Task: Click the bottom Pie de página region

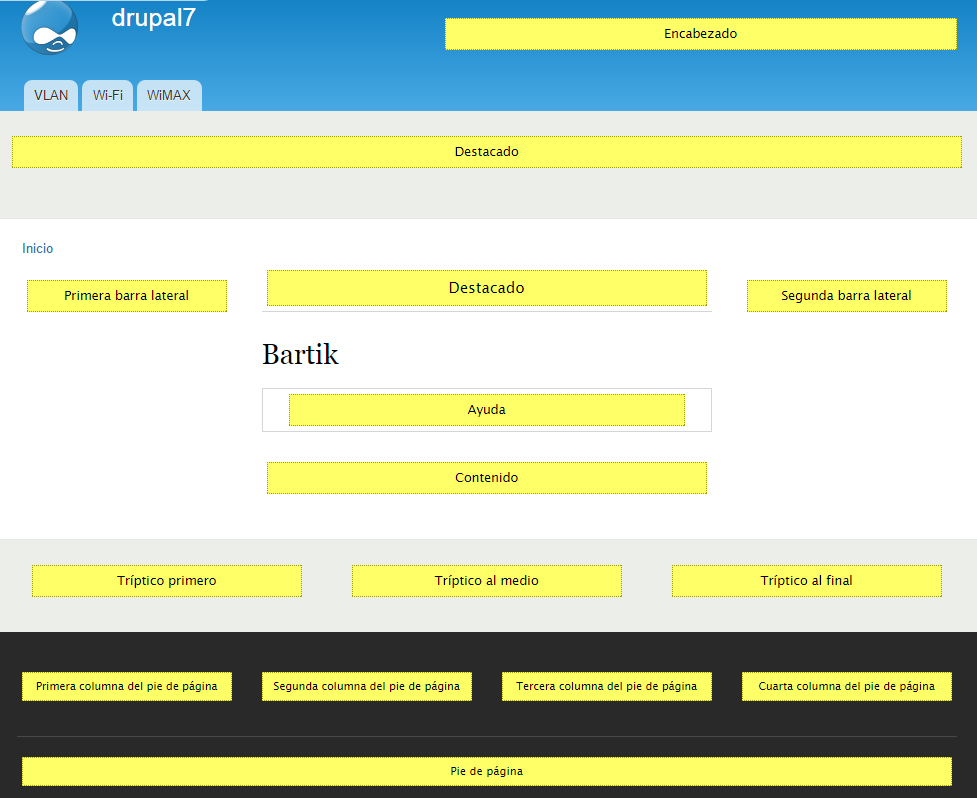Action: click(487, 771)
